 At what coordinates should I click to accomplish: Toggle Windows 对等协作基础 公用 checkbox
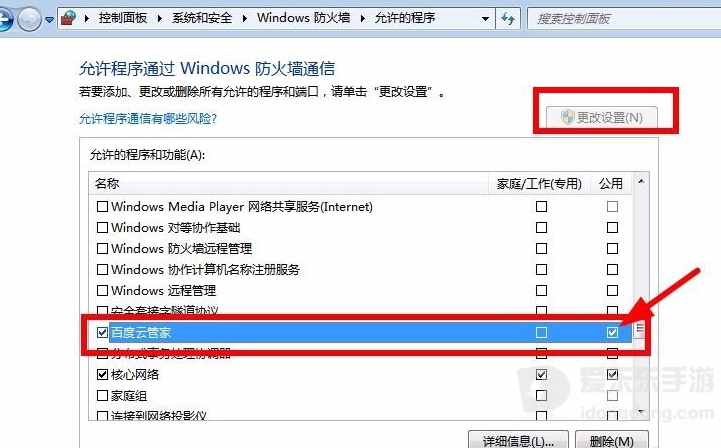(x=612, y=228)
